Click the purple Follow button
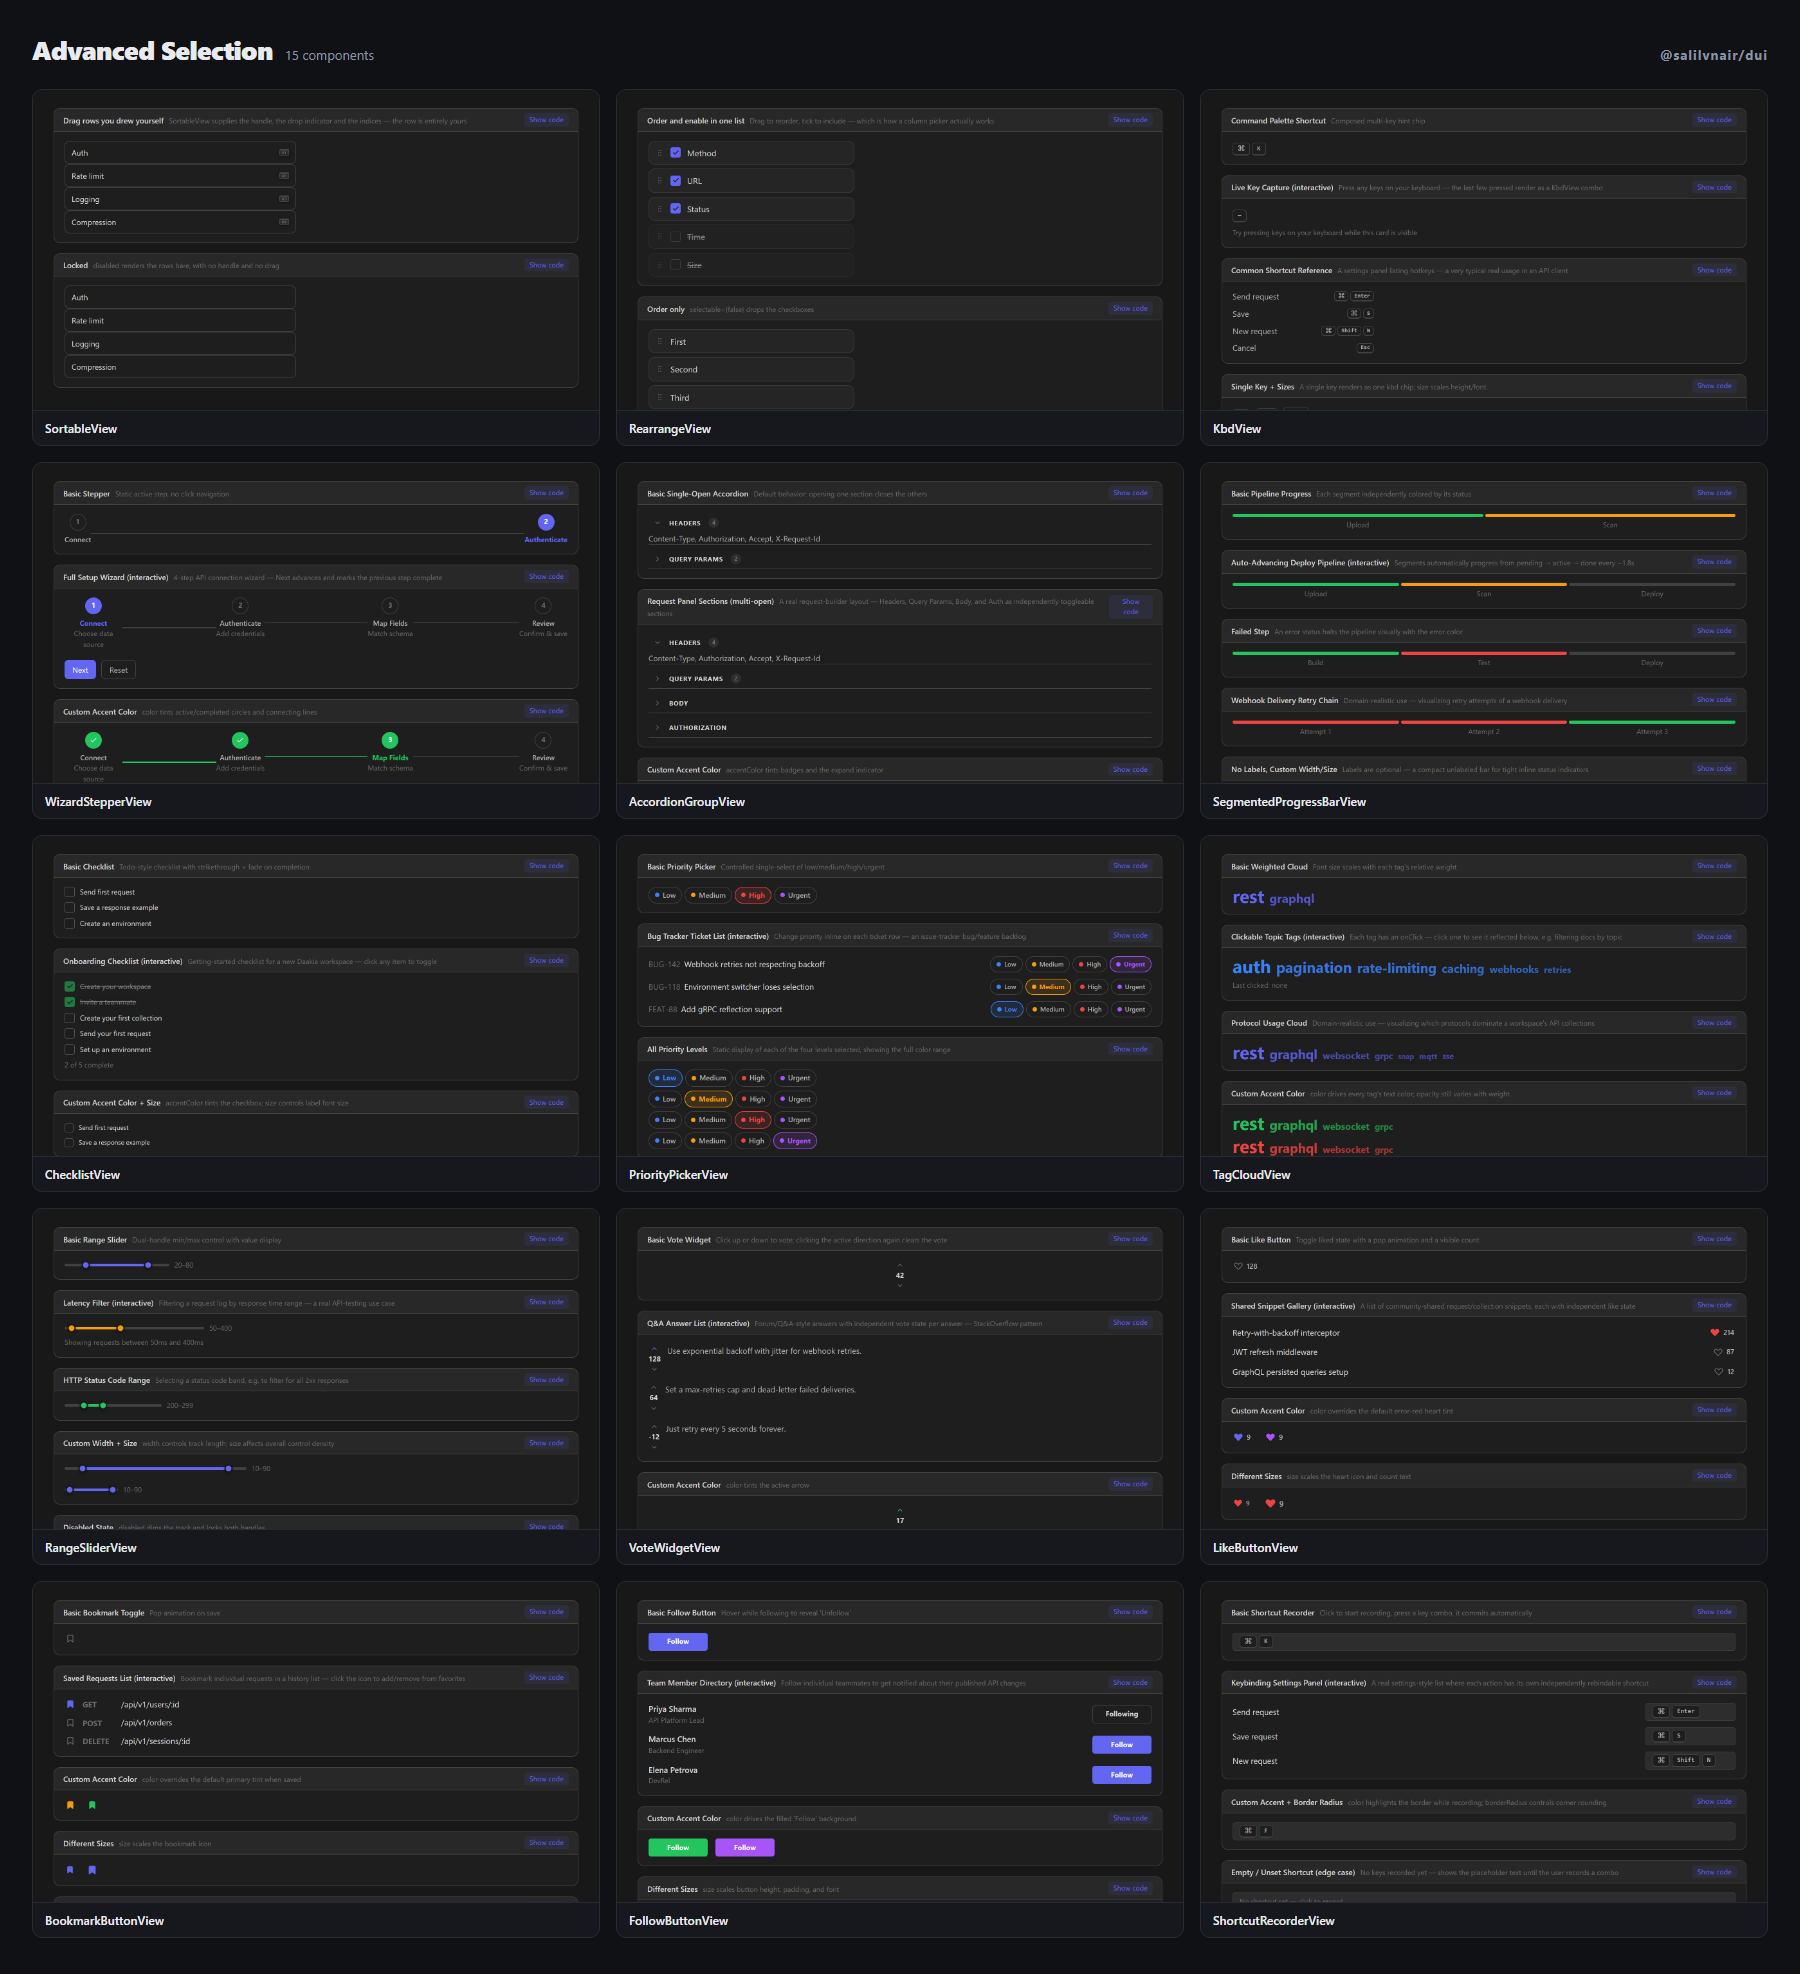The width and height of the screenshot is (1800, 1974). 745,1848
